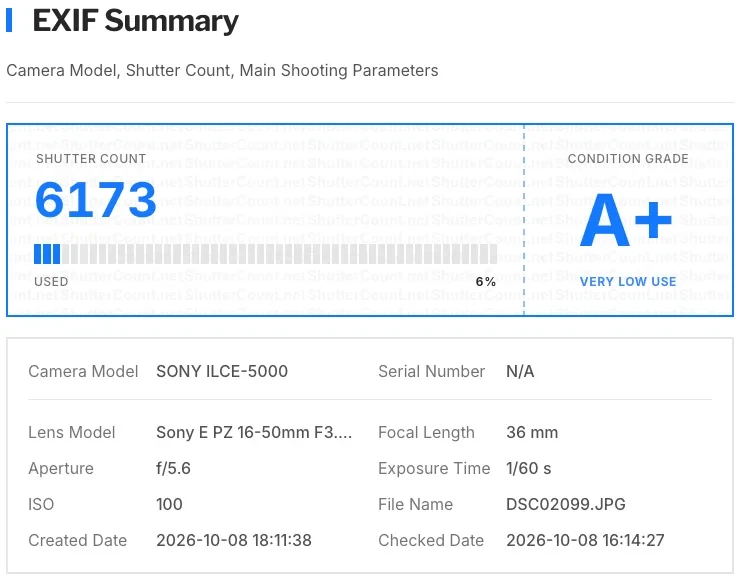Click the Exposure Time label

coord(434,468)
